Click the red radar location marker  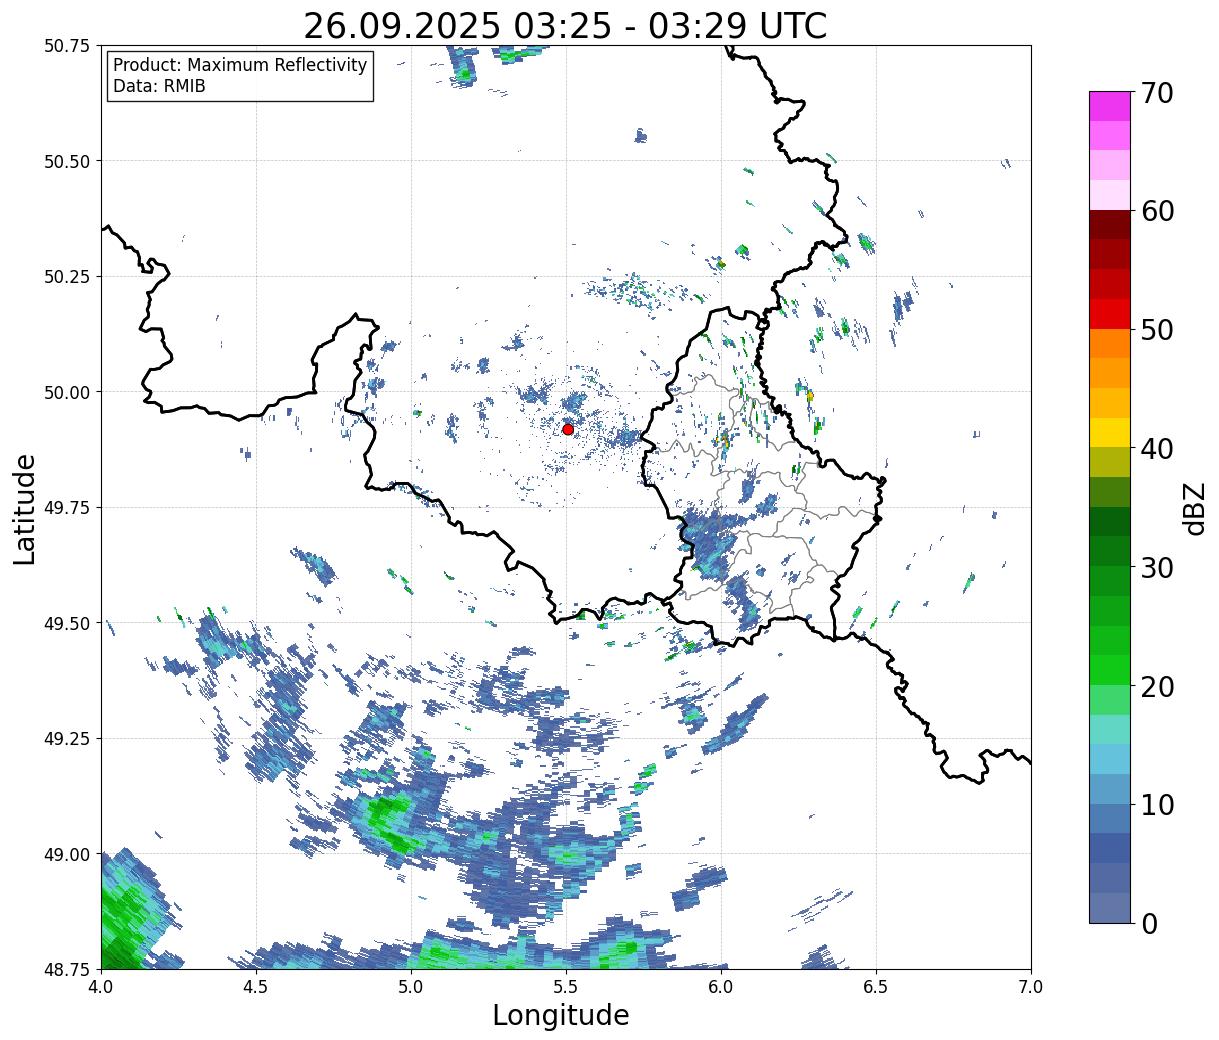[568, 429]
